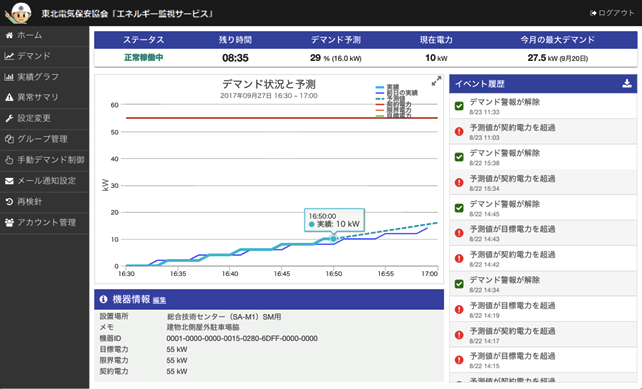Open the 再検針 menu item
This screenshot has width=642, height=389.
[44, 201]
